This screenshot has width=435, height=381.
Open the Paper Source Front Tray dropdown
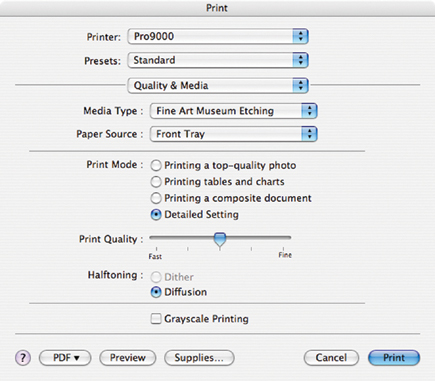pyautogui.click(x=233, y=134)
